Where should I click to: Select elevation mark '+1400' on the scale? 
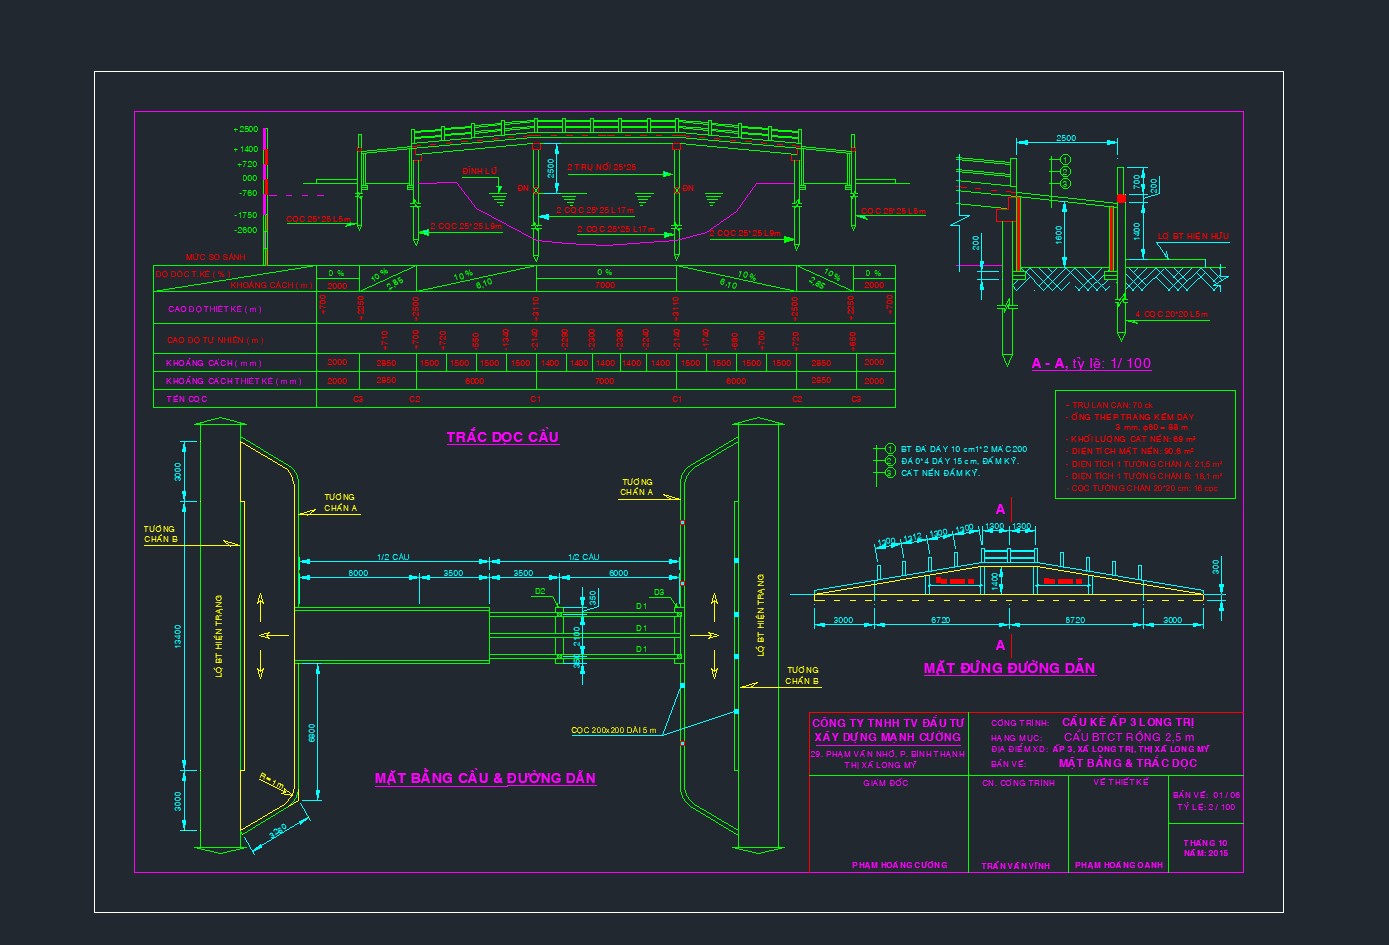(x=245, y=149)
